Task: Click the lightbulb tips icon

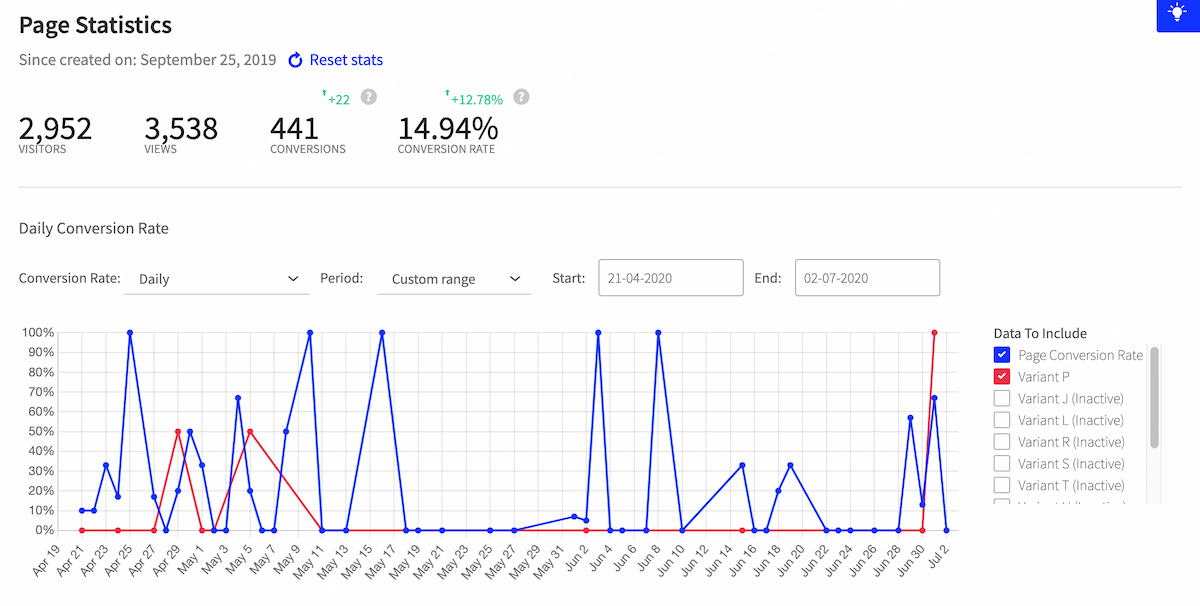Action: click(x=1177, y=15)
